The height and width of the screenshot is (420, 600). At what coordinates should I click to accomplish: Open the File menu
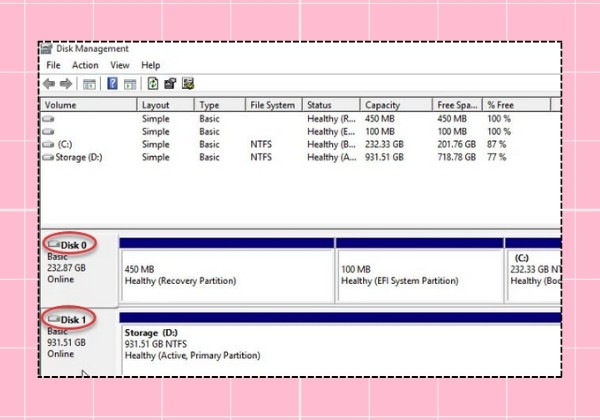point(53,65)
